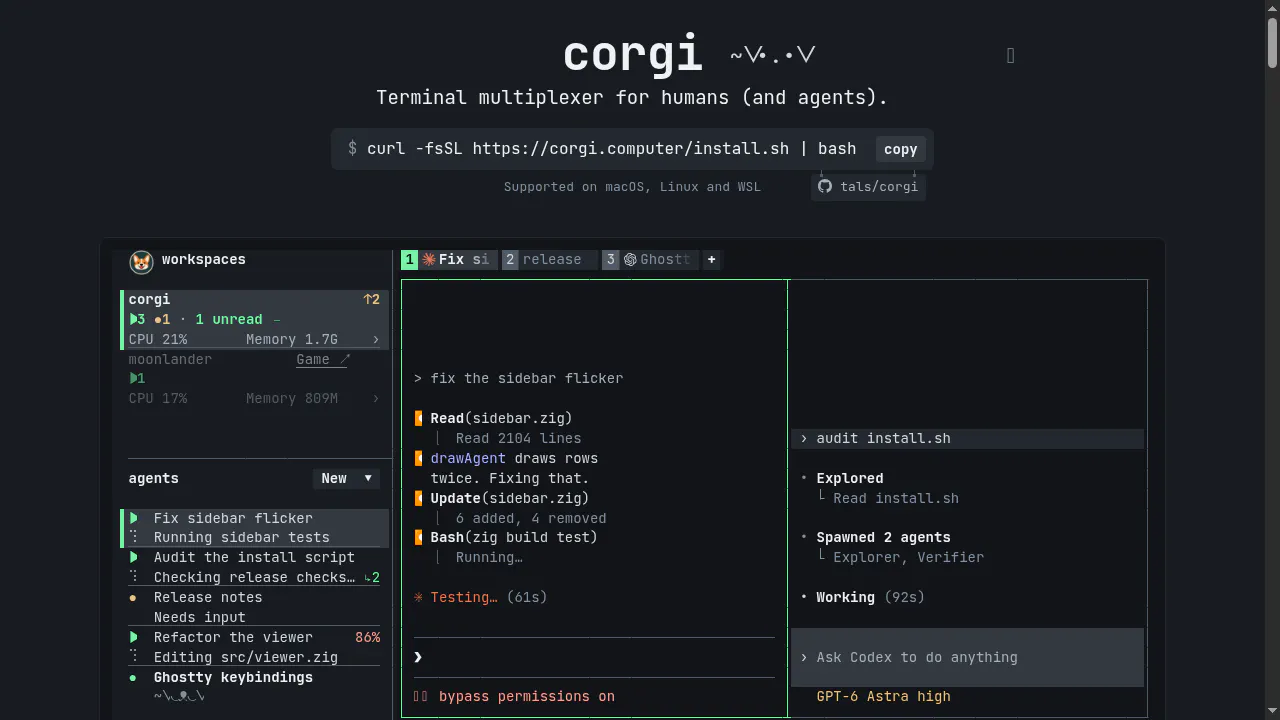Click the Running sidebar tests status line
The width and height of the screenshot is (1280, 720).
pos(241,537)
